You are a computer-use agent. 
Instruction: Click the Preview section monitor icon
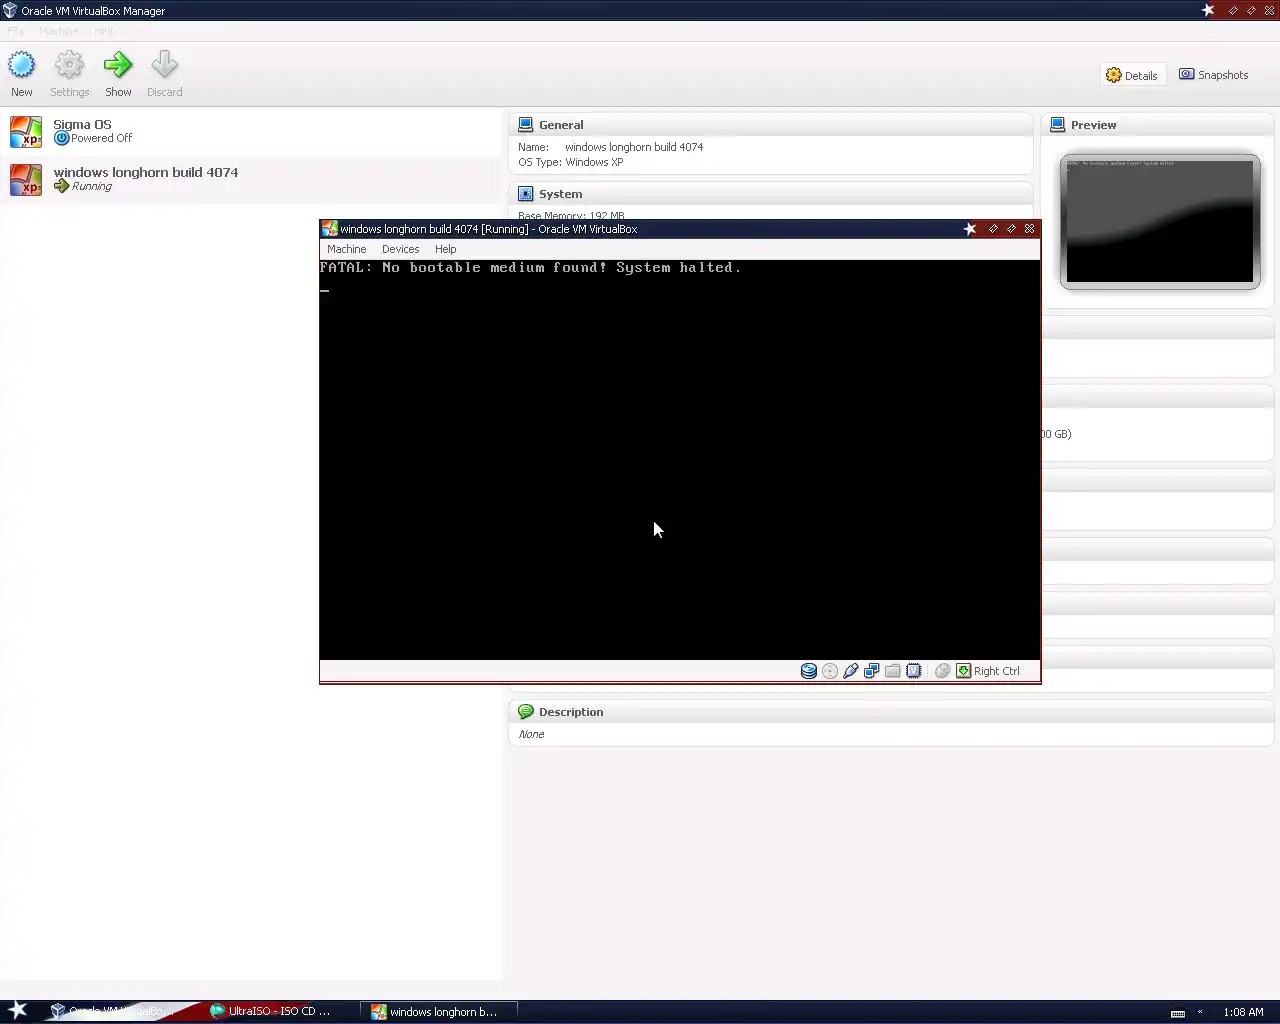[1058, 125]
